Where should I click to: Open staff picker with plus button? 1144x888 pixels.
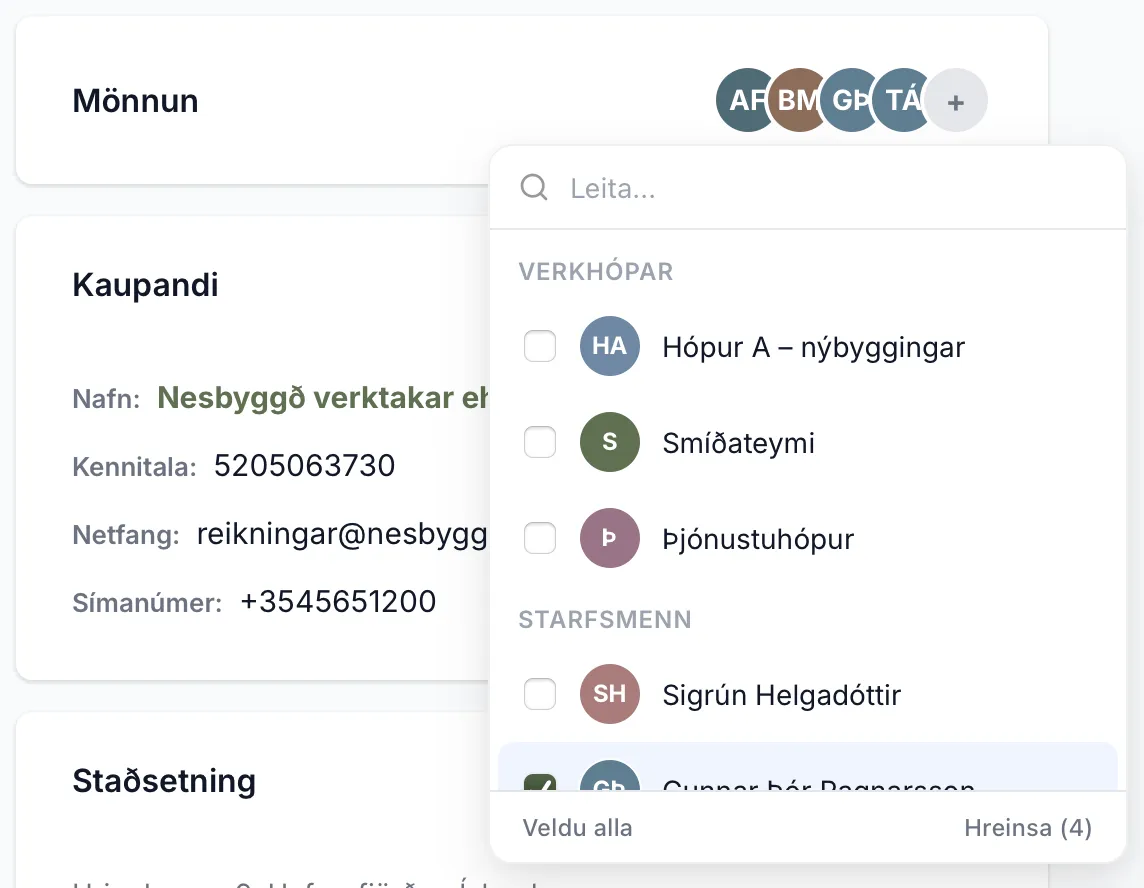[956, 101]
